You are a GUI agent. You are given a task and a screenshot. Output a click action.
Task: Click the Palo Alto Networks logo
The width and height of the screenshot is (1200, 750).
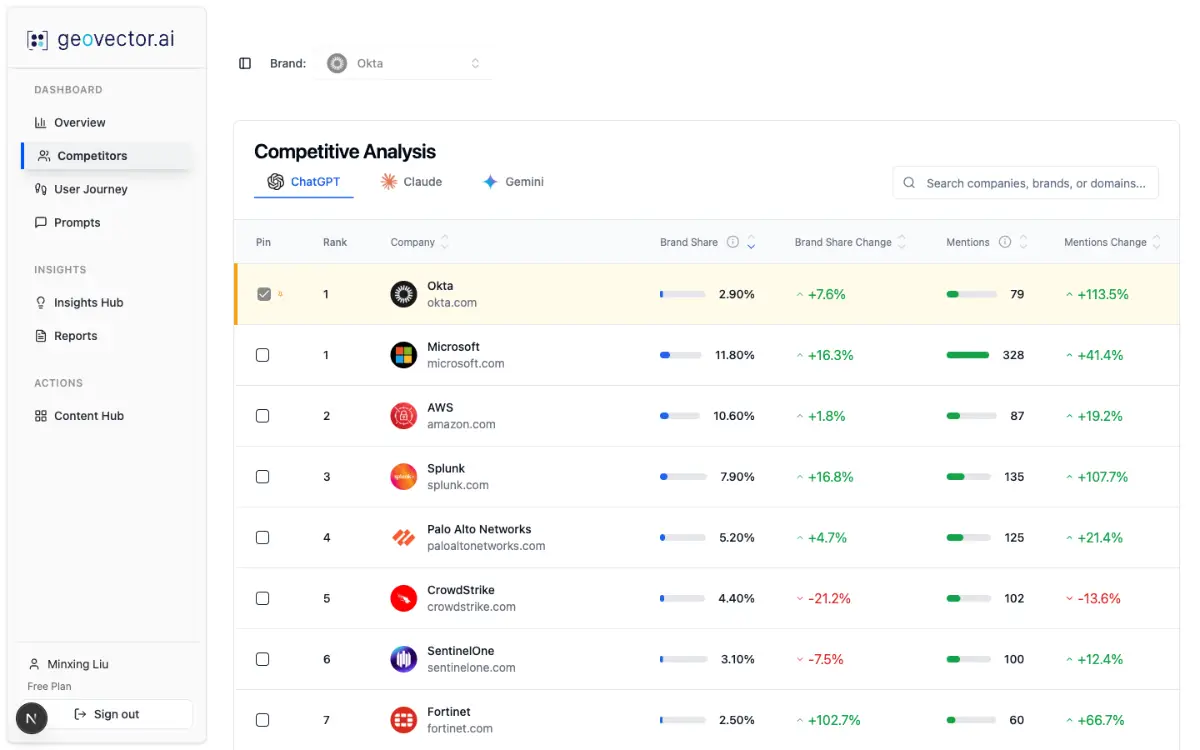403,538
